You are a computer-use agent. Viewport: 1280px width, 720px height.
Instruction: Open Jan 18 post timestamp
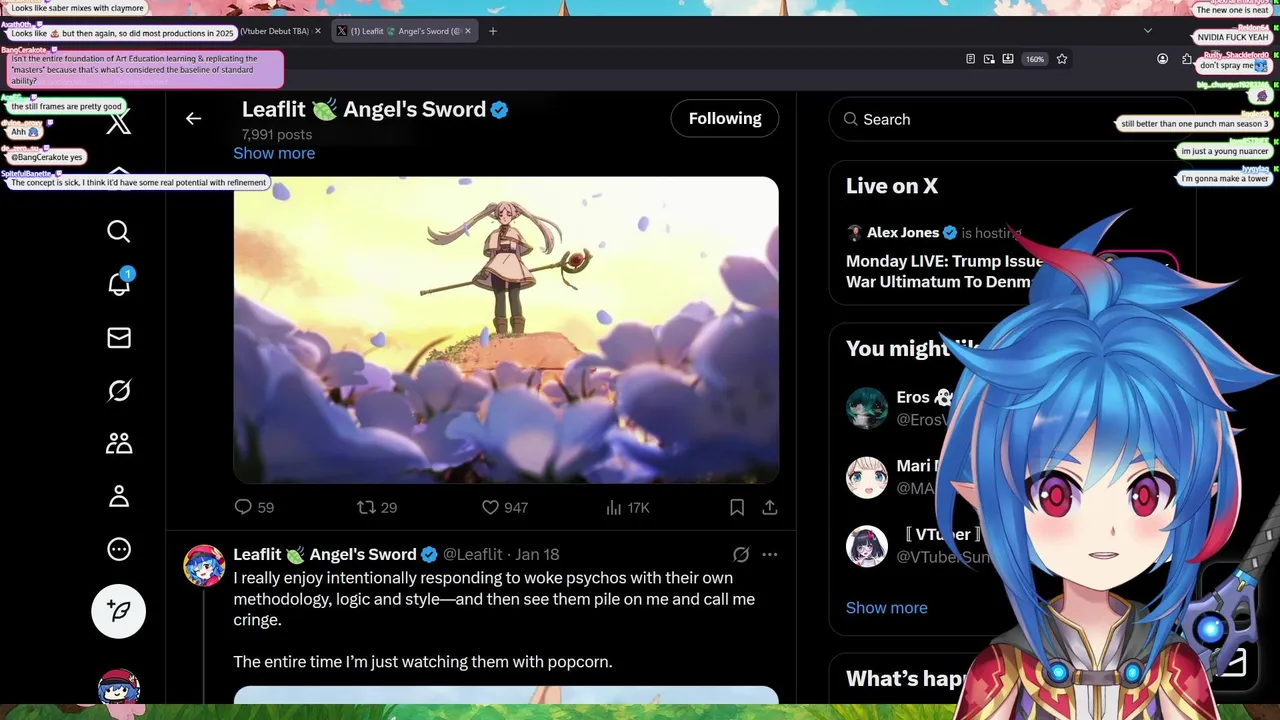click(537, 554)
